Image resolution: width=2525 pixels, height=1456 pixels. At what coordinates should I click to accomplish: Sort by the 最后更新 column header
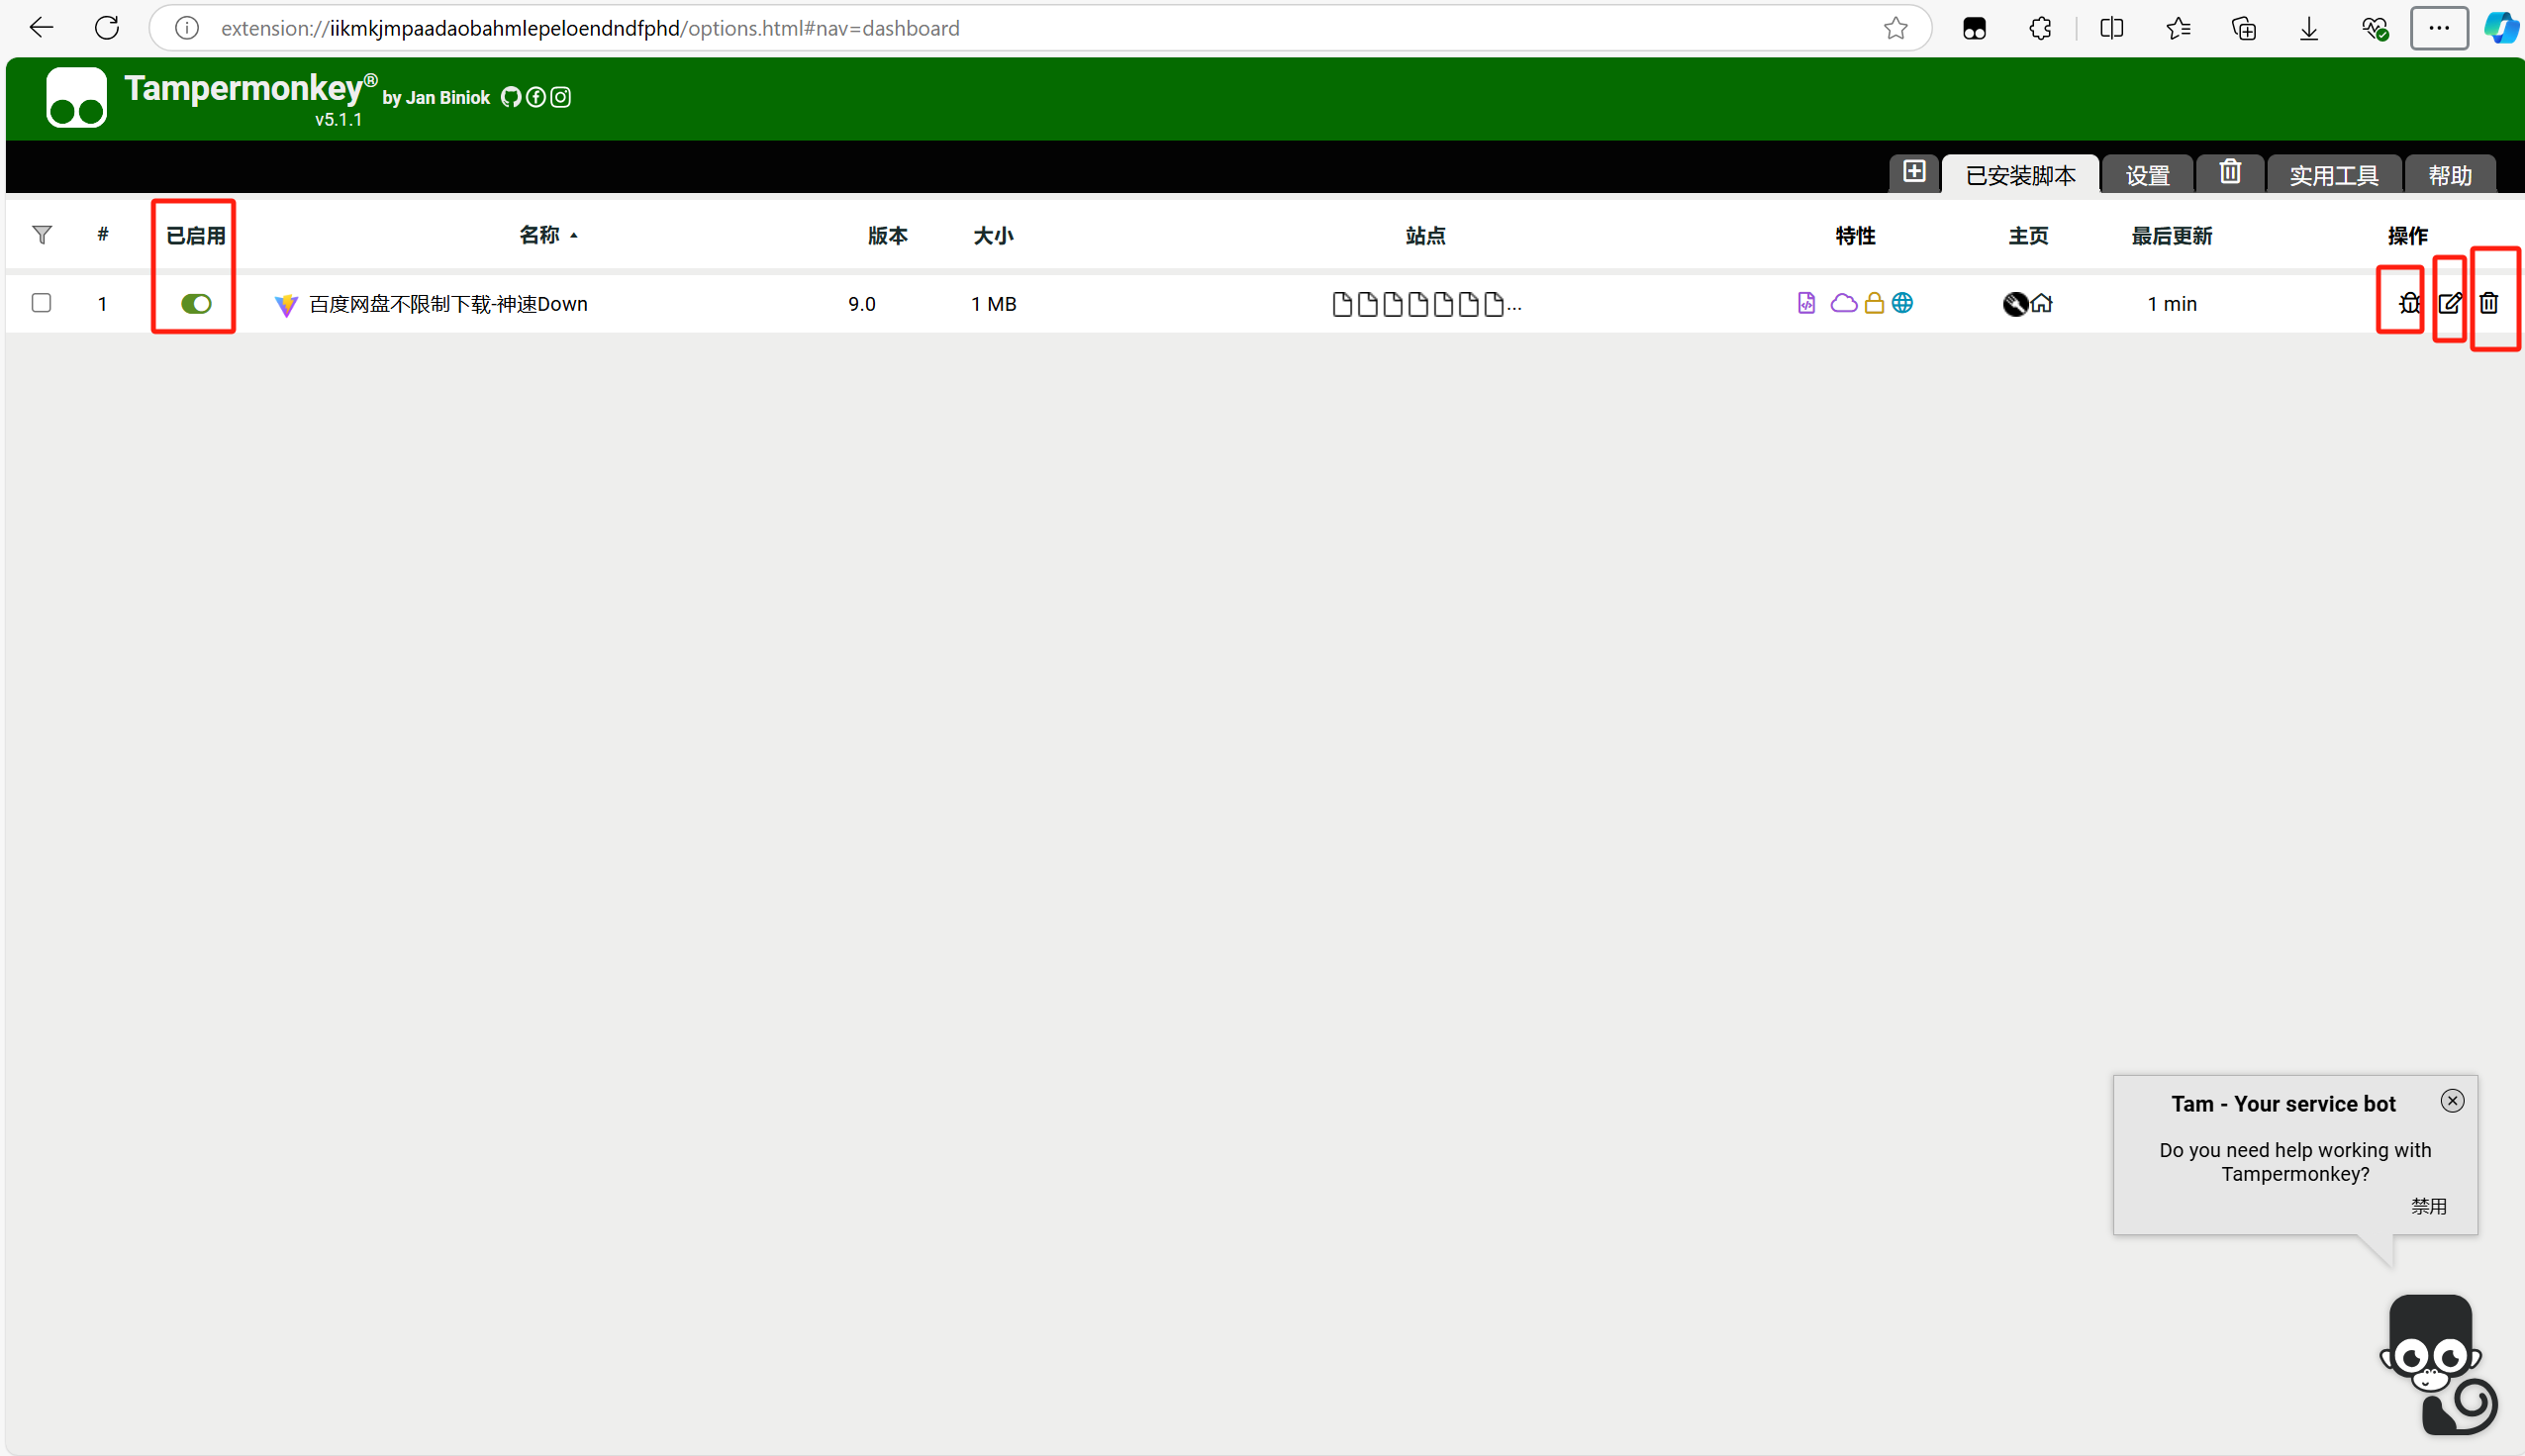2171,236
